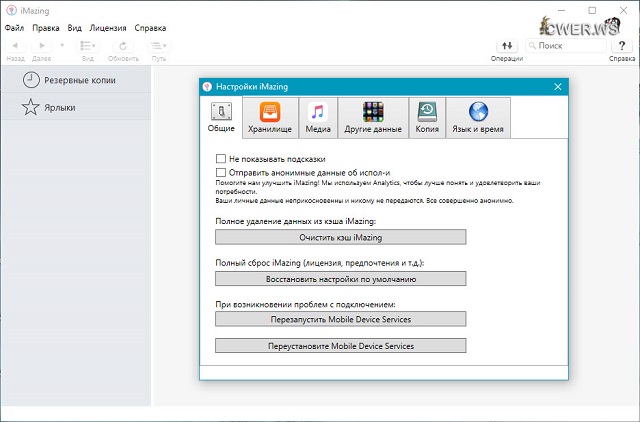
Task: Toggle Отправить анонимные данные checkbox
Action: pos(221,172)
